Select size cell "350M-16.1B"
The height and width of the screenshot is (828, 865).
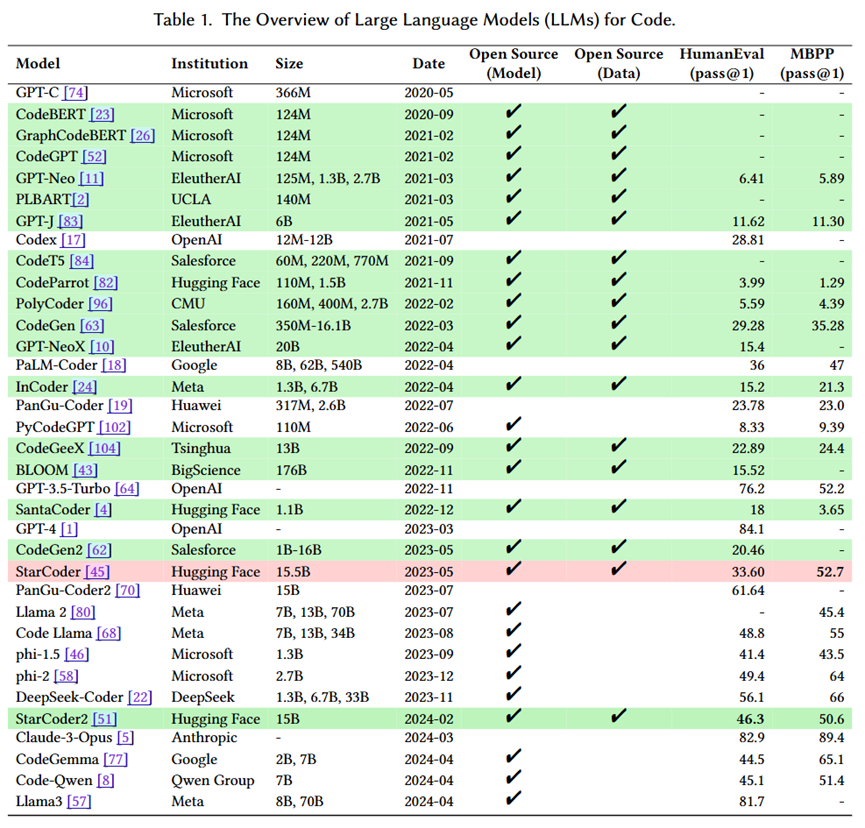[313, 325]
